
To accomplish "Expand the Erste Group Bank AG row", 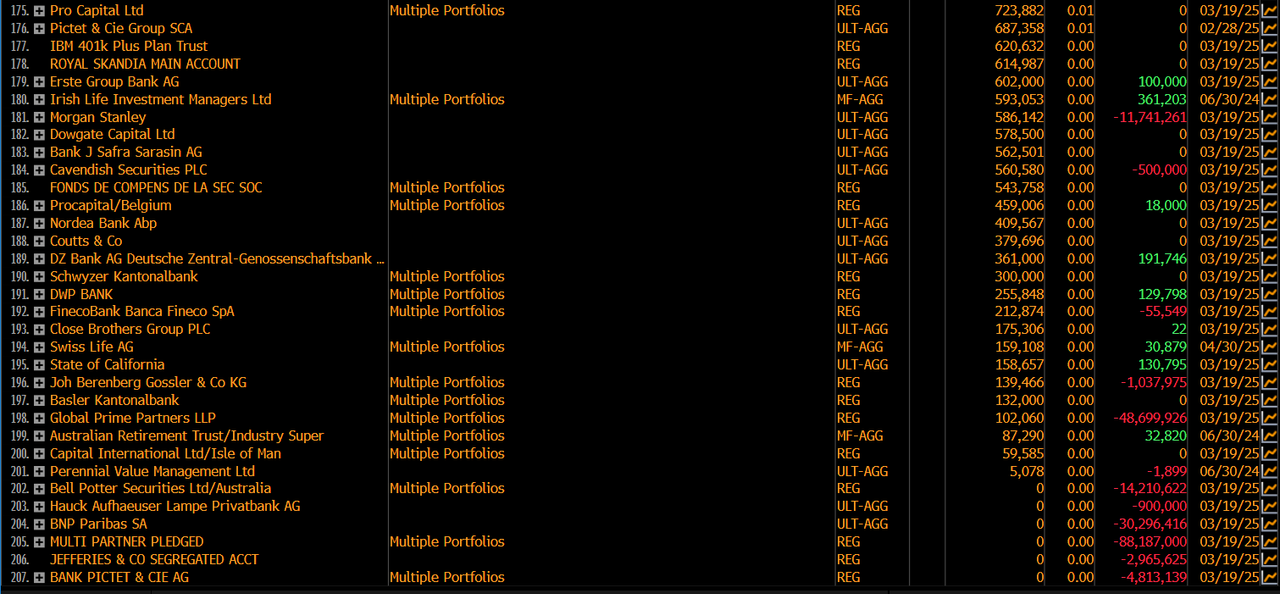I will point(39,82).
